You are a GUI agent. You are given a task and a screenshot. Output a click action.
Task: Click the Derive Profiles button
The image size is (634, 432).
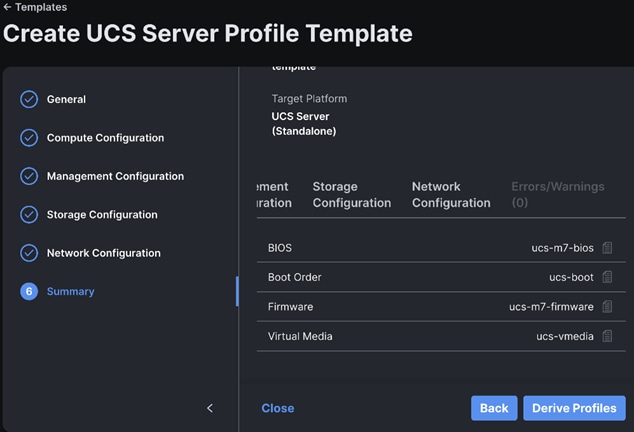(x=574, y=408)
